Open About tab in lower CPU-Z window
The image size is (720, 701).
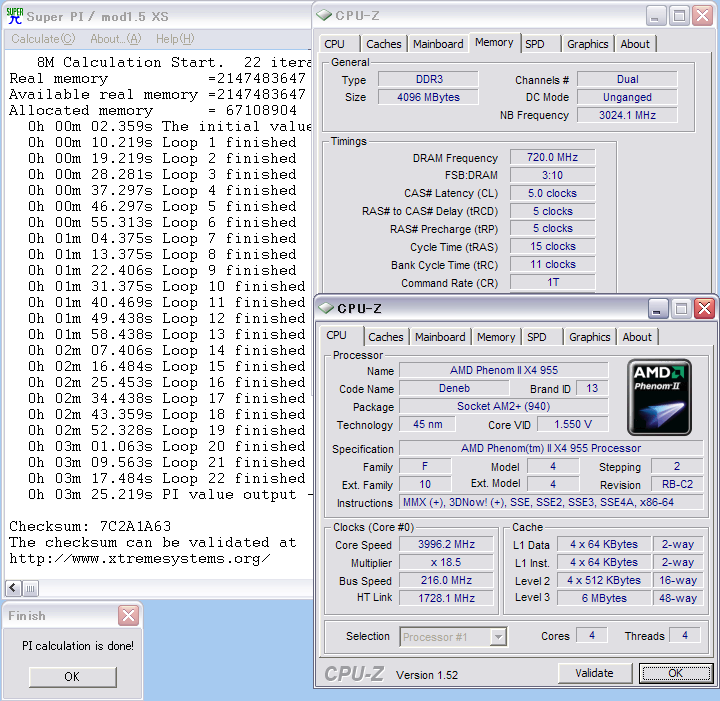click(x=637, y=337)
